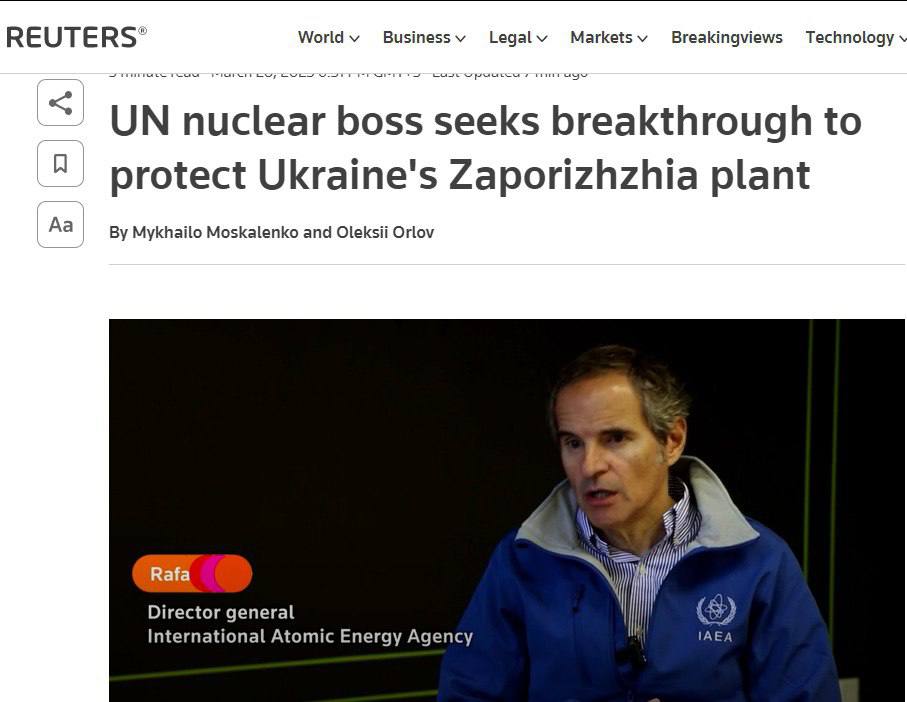Open author Oleksii Orlov's page
This screenshot has height=702, width=907.
[x=385, y=232]
